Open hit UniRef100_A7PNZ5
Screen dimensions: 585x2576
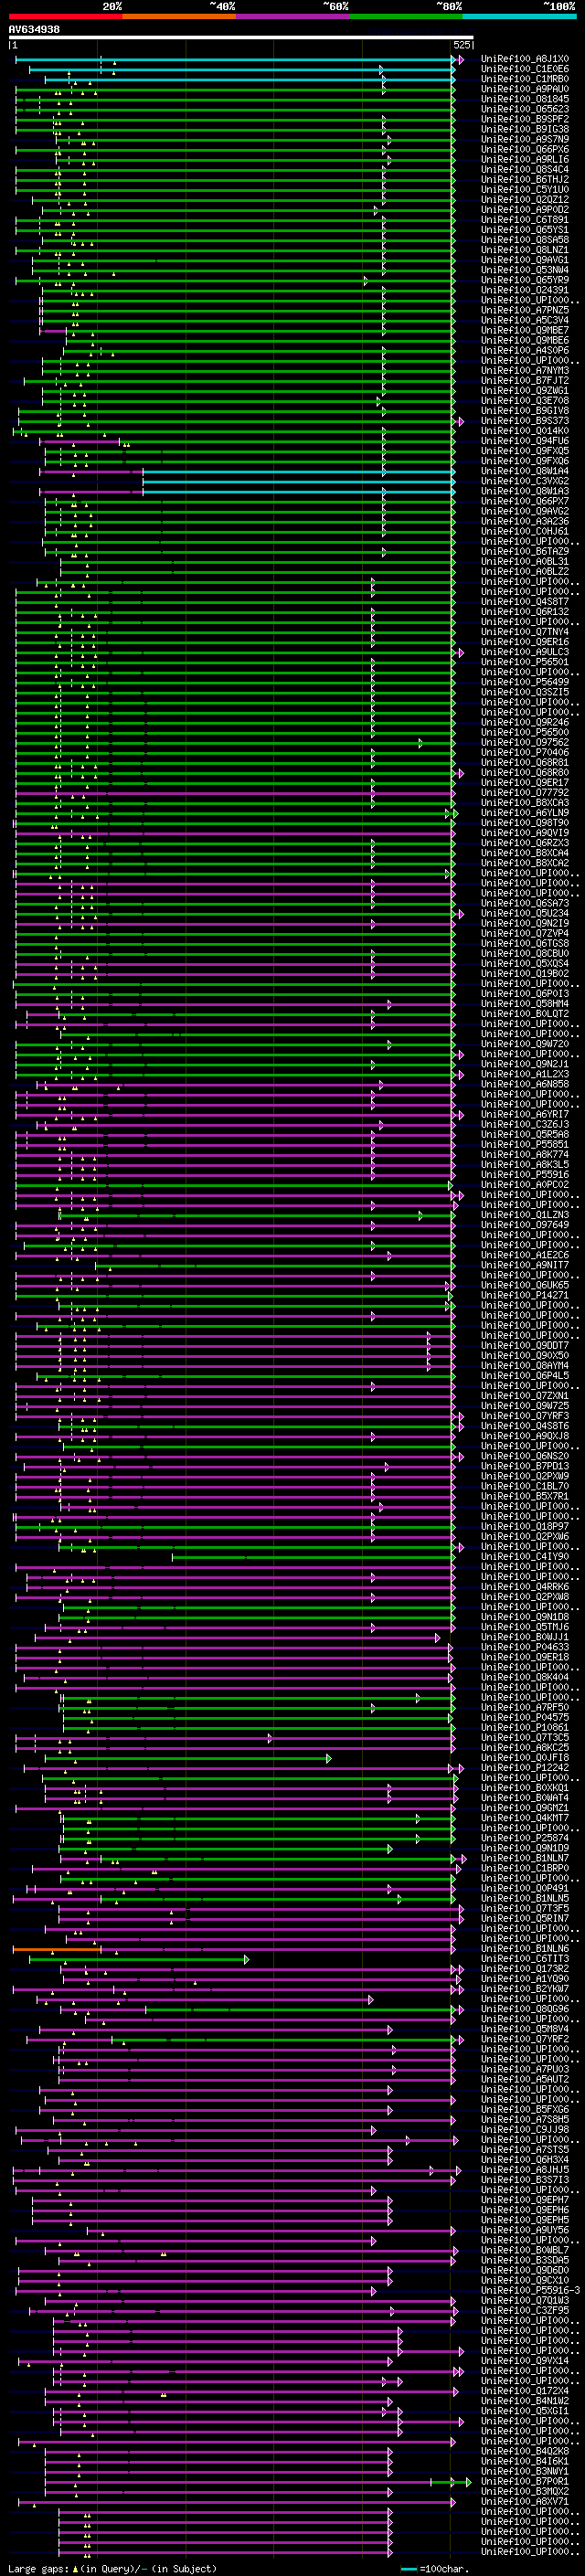point(525,310)
